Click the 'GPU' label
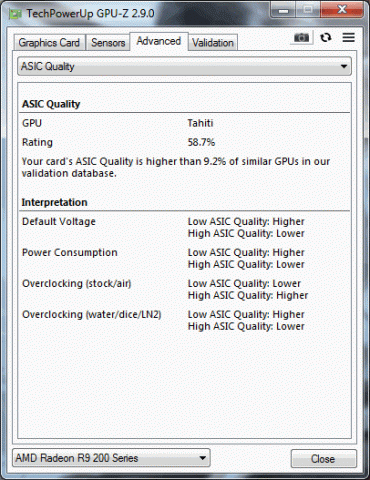The width and height of the screenshot is (370, 480). 32,123
